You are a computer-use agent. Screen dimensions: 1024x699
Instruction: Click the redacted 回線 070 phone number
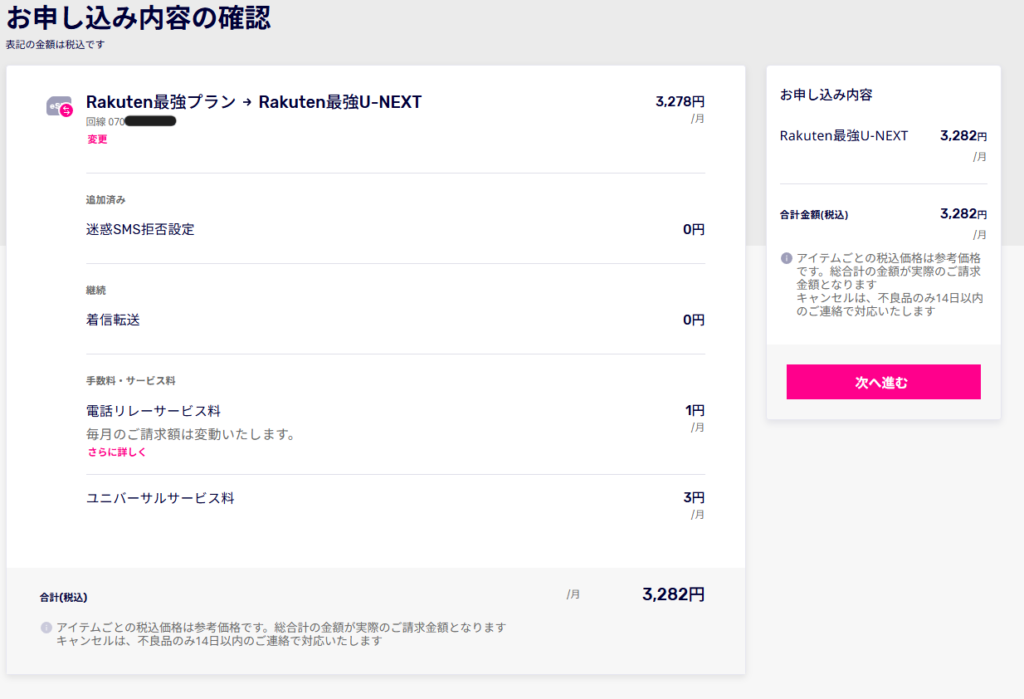[x=131, y=121]
